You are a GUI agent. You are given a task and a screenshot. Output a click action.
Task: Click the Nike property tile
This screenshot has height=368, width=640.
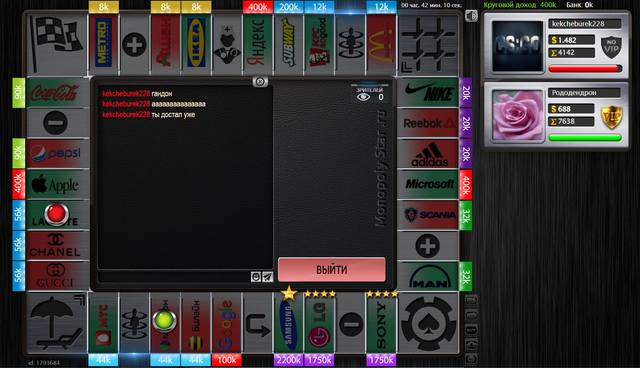[428, 93]
